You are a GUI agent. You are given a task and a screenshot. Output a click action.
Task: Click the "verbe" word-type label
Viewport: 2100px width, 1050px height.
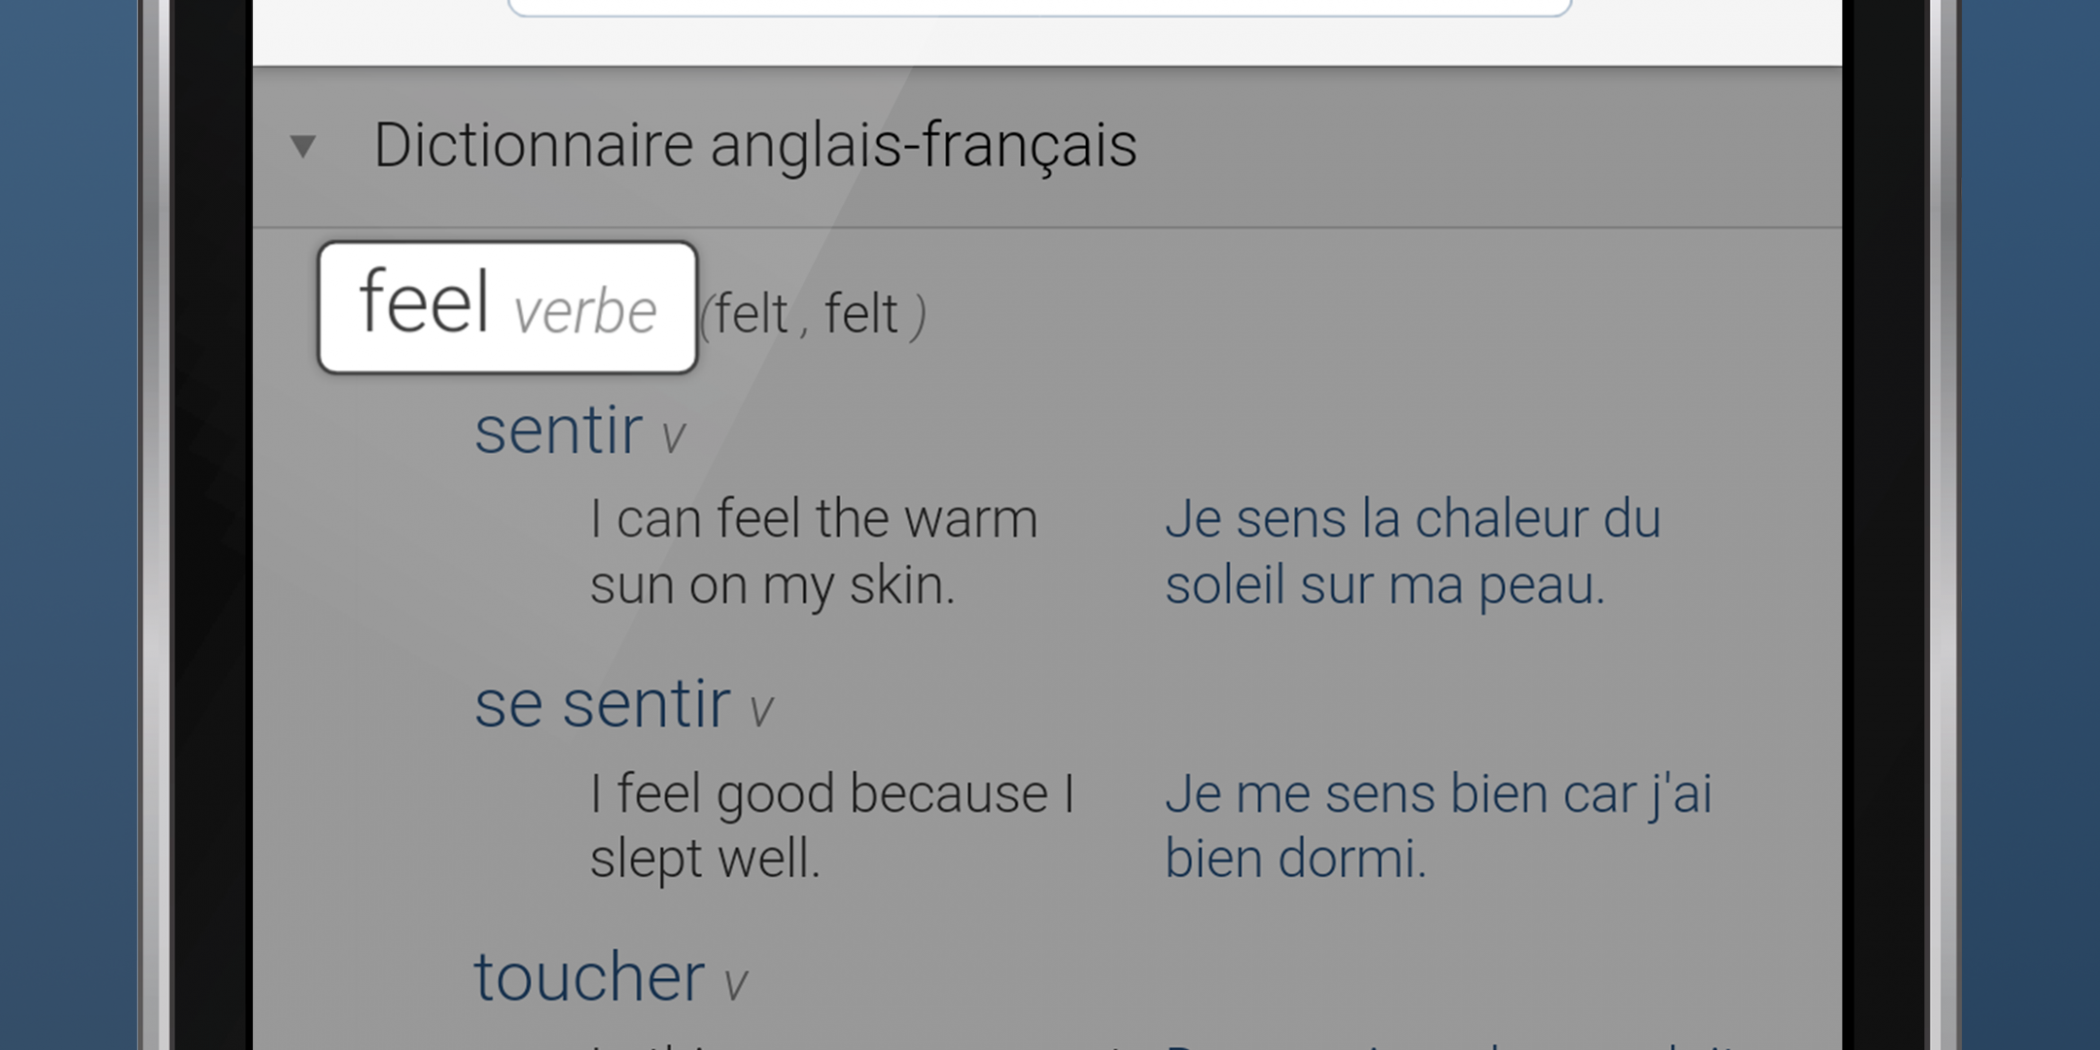(585, 312)
